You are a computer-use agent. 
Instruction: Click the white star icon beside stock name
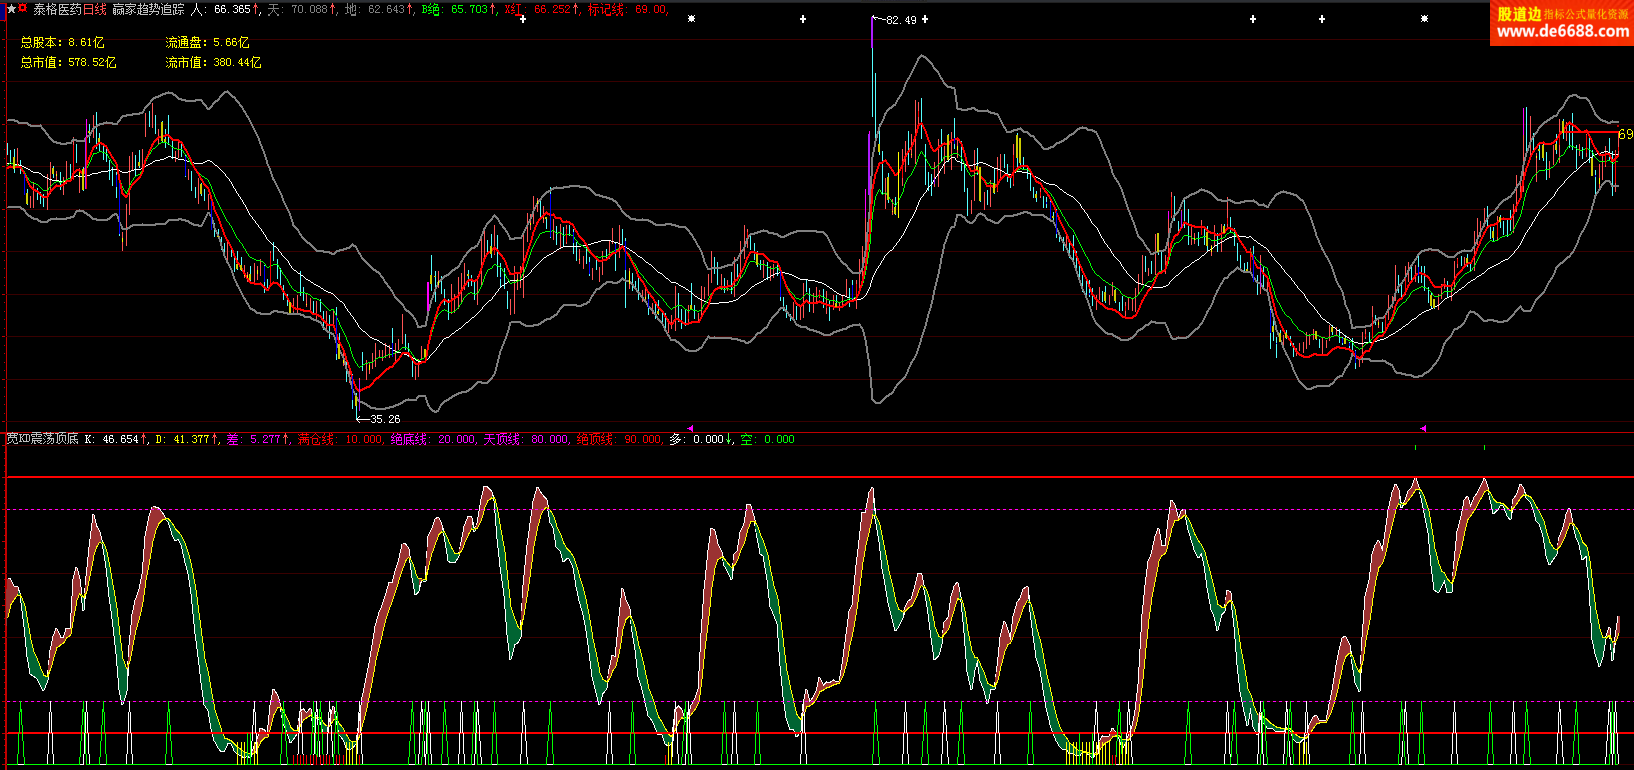11,9
